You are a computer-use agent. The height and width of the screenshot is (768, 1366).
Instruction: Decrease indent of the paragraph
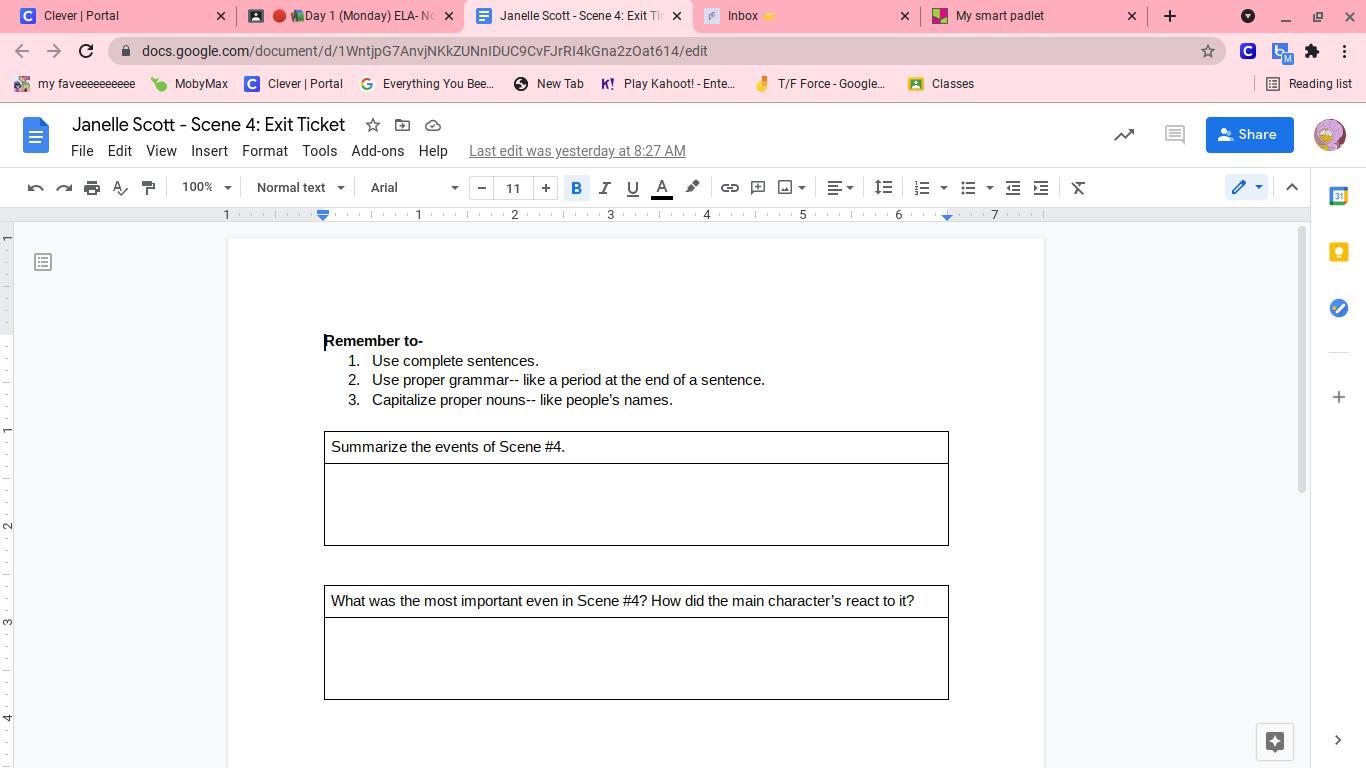point(1013,188)
